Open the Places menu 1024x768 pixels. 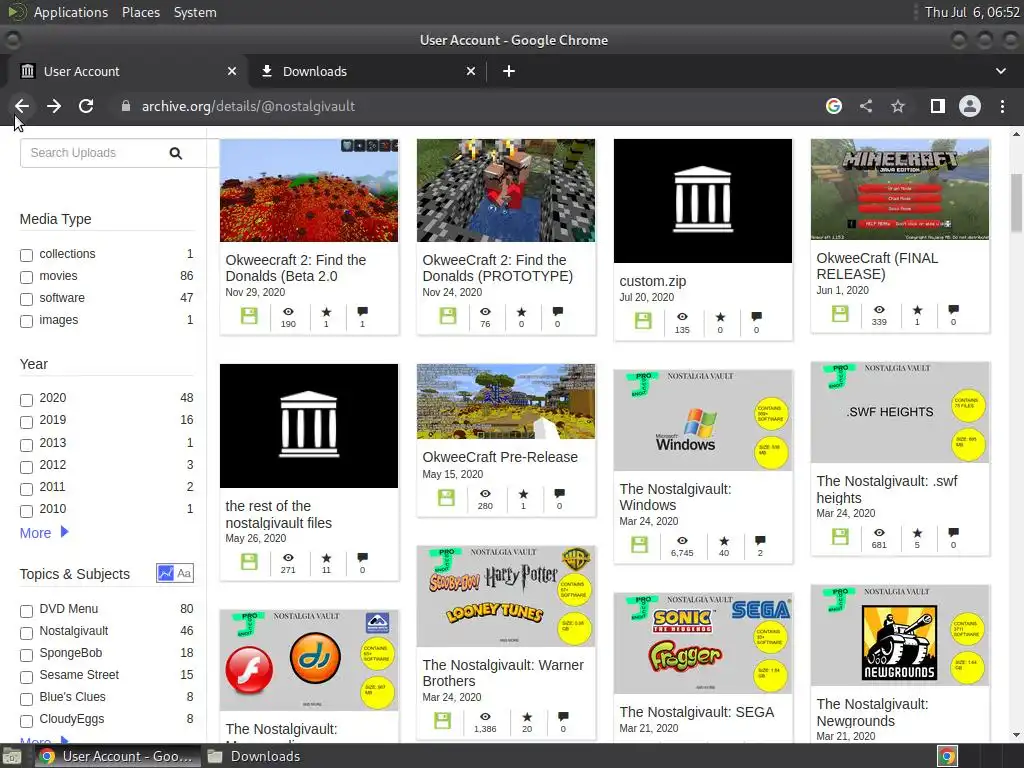pos(140,12)
